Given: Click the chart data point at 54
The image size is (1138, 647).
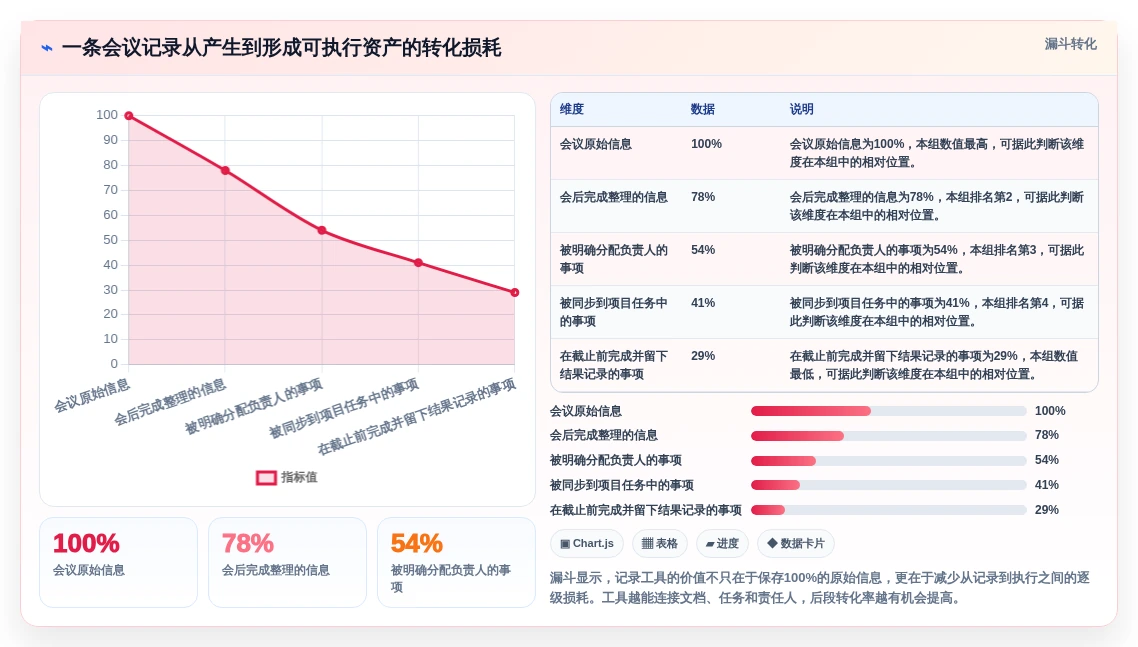Looking at the screenshot, I should coord(322,230).
